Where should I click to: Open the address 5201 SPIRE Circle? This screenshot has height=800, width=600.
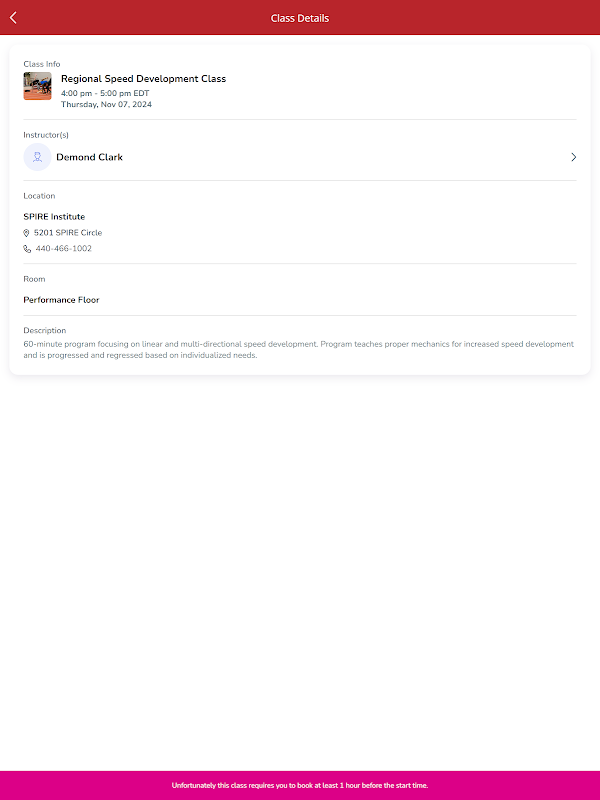point(68,233)
